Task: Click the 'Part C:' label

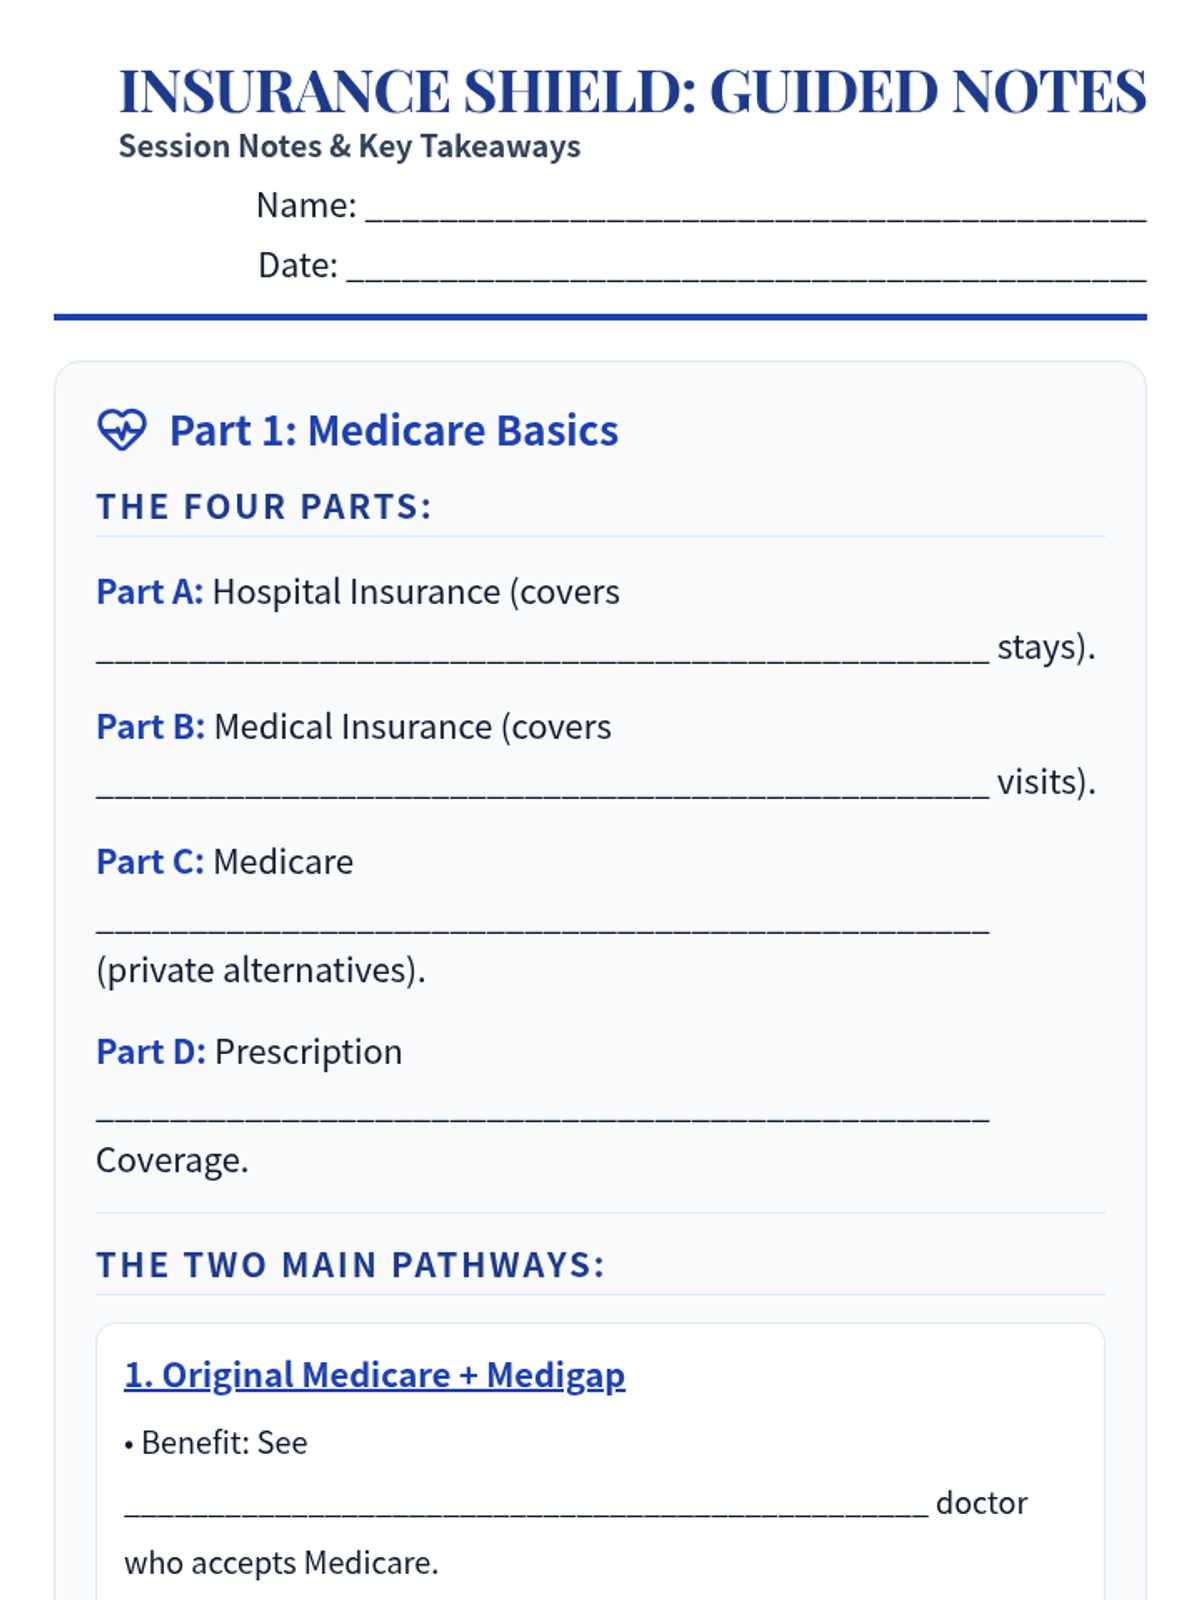Action: pos(150,862)
